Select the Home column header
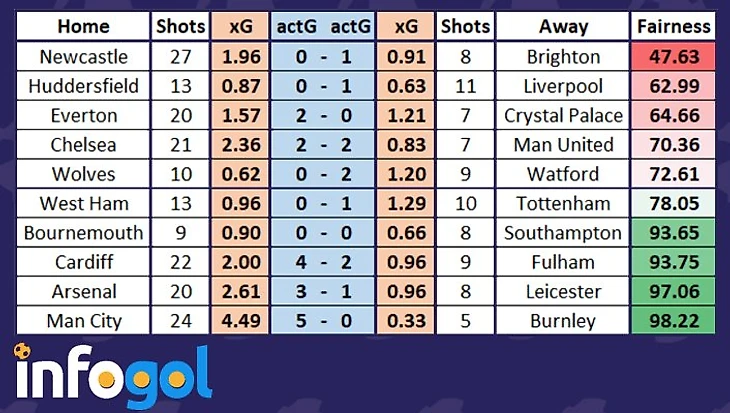 [82, 27]
